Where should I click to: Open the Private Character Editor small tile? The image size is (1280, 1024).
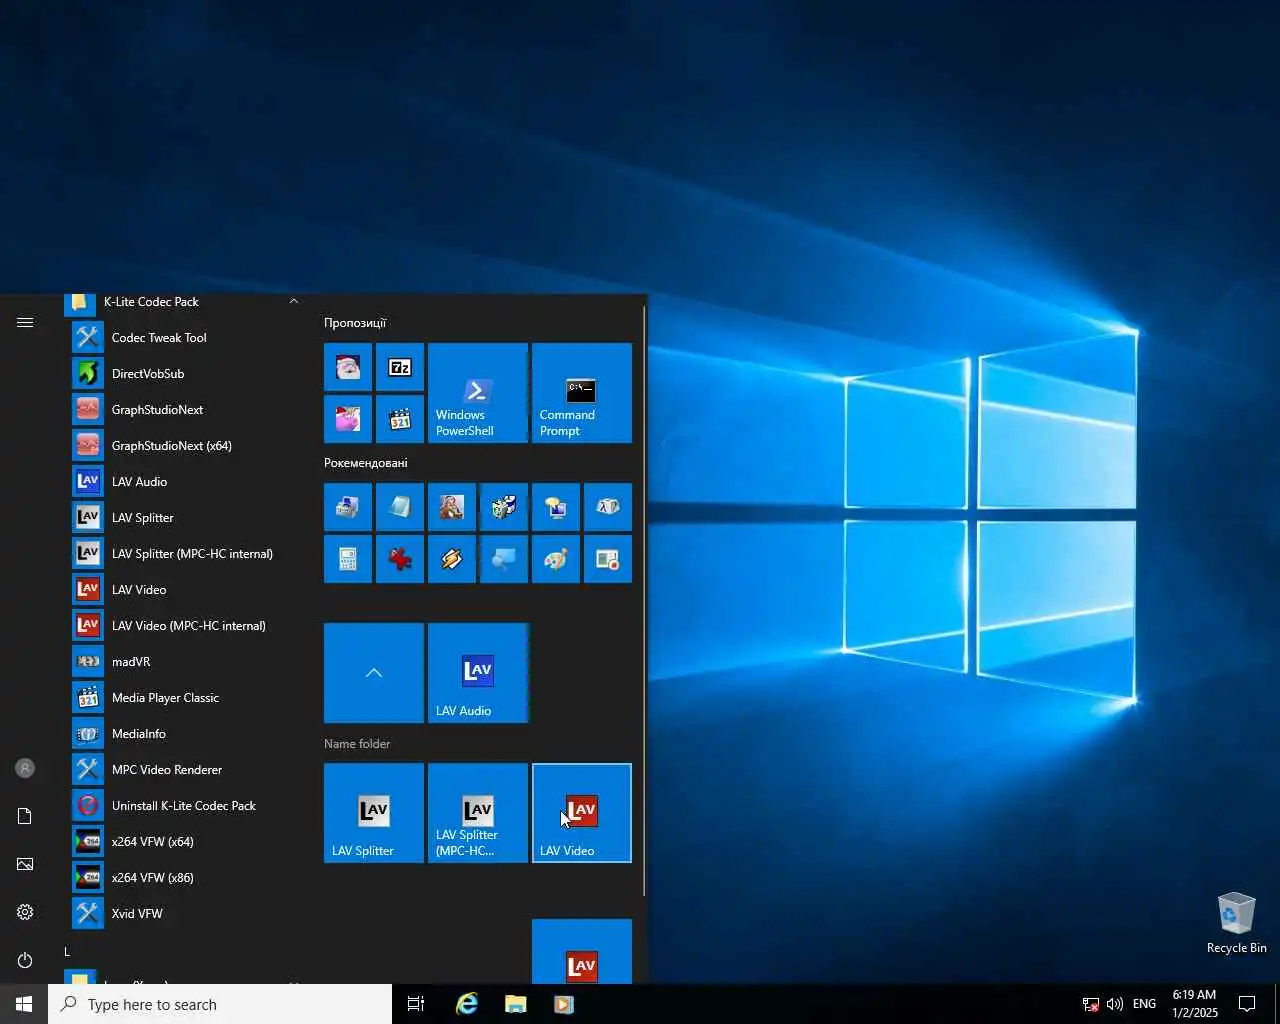click(608, 507)
